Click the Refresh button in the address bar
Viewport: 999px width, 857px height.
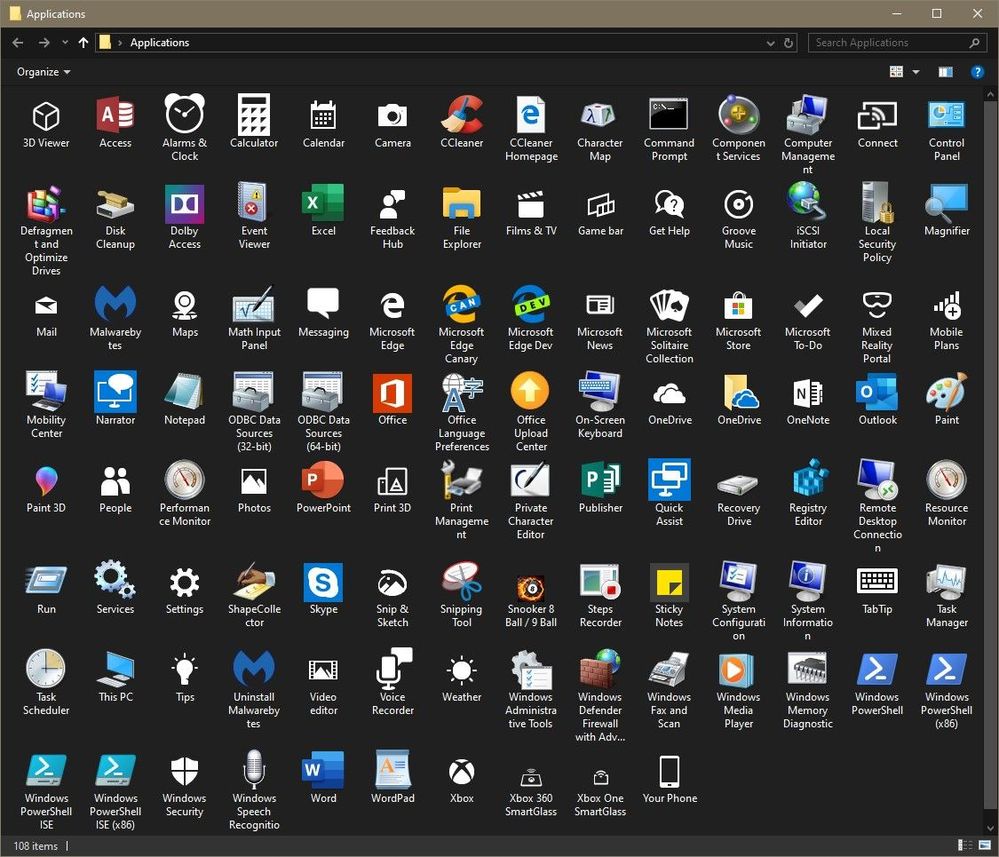pyautogui.click(x=789, y=42)
